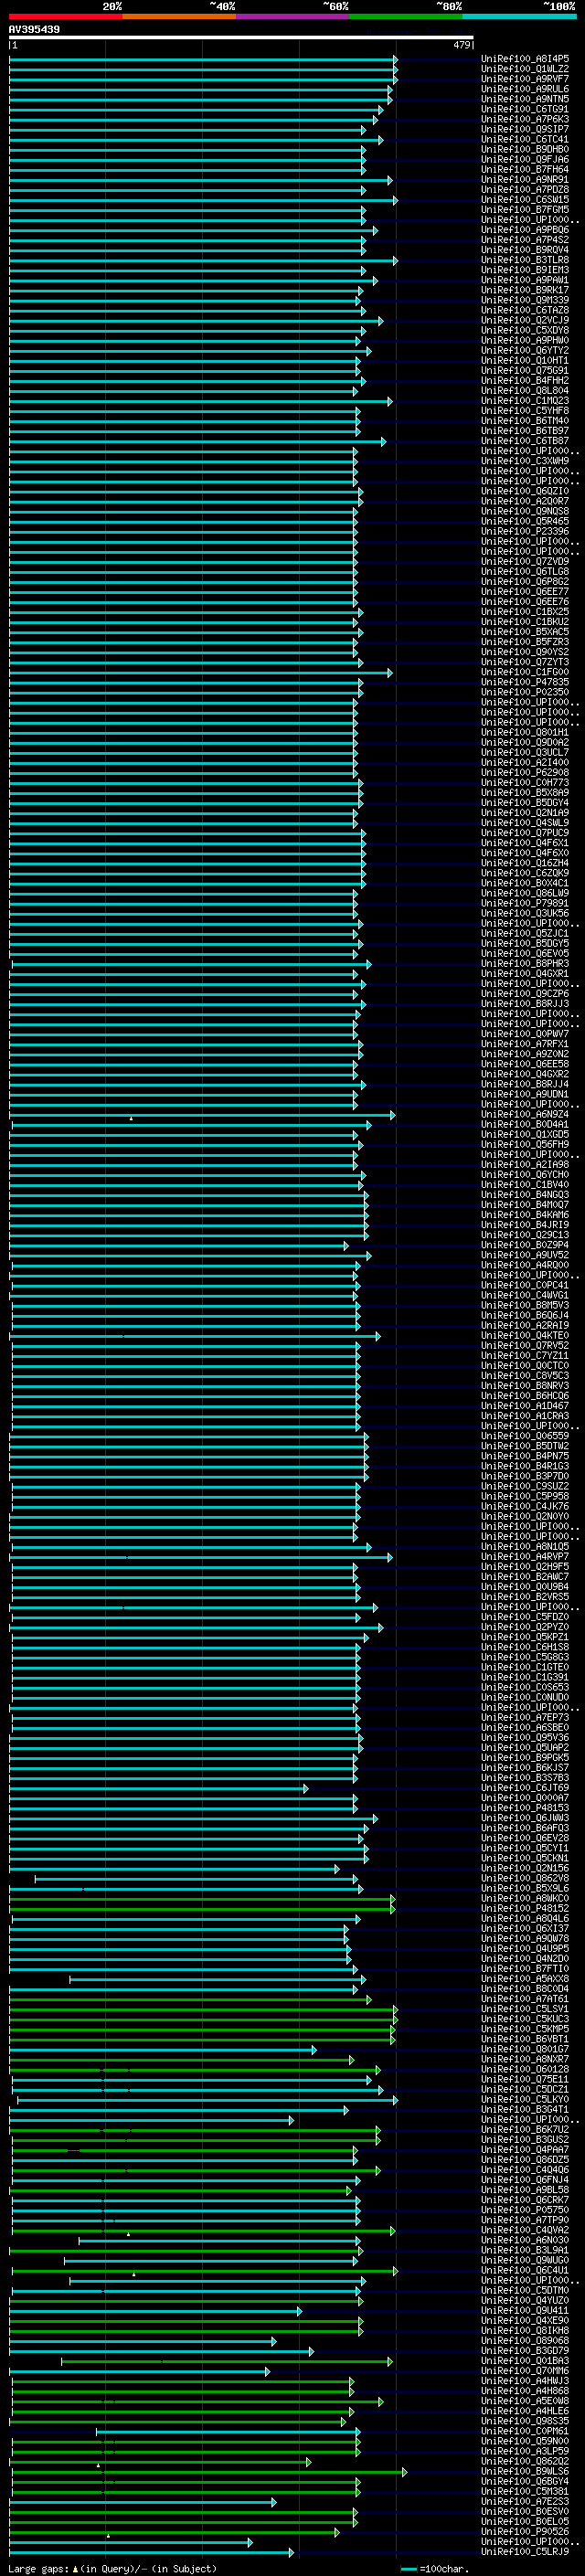Select label UniRef100_Q1XGD5
585x2576 pixels.
tap(525, 1135)
